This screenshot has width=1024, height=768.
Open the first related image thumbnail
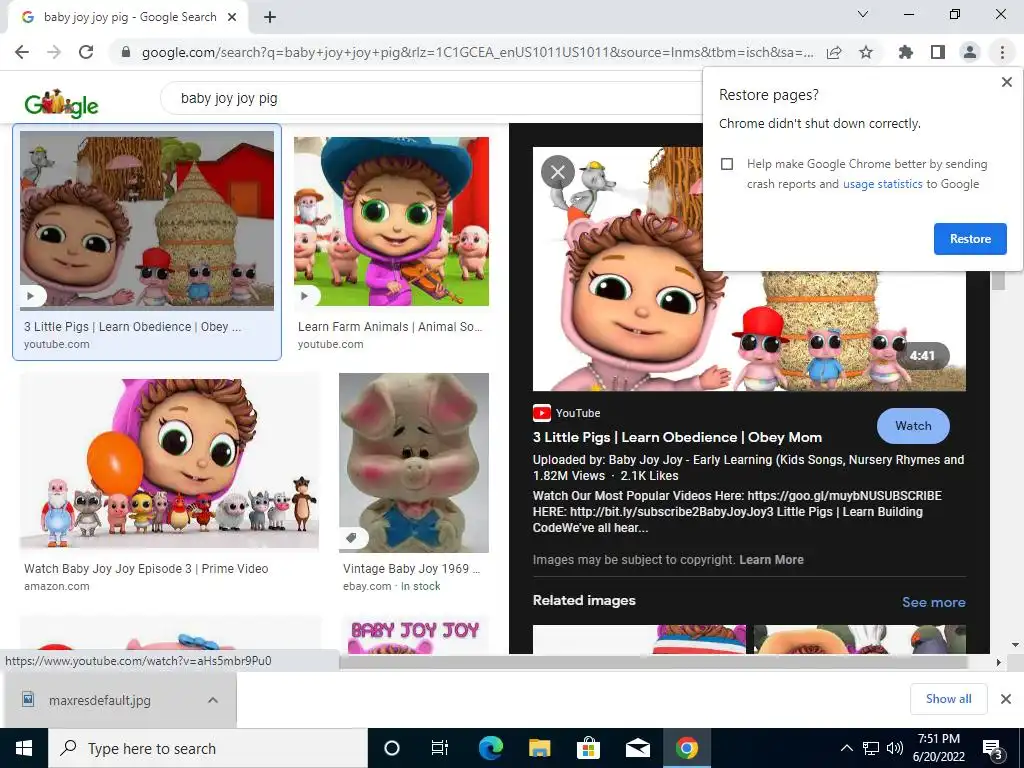pos(639,639)
